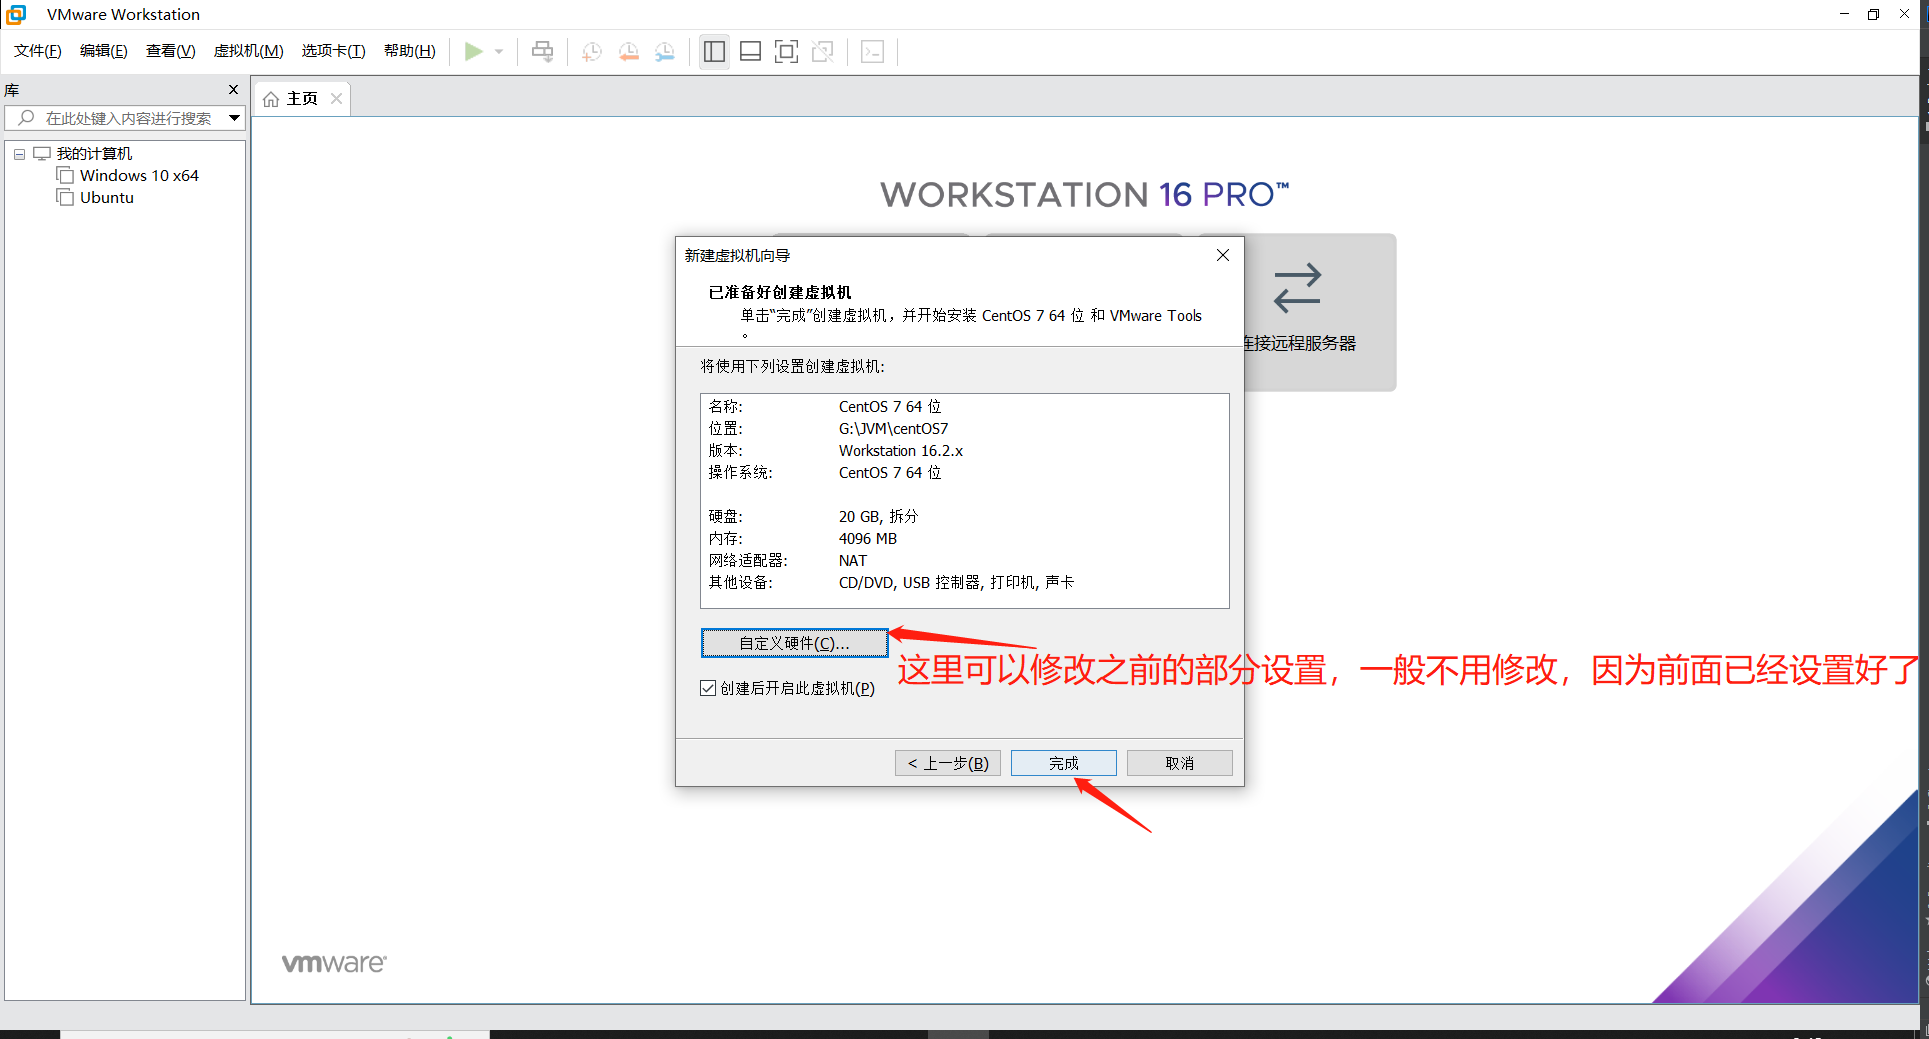Open the snapshot manager icon

point(665,51)
